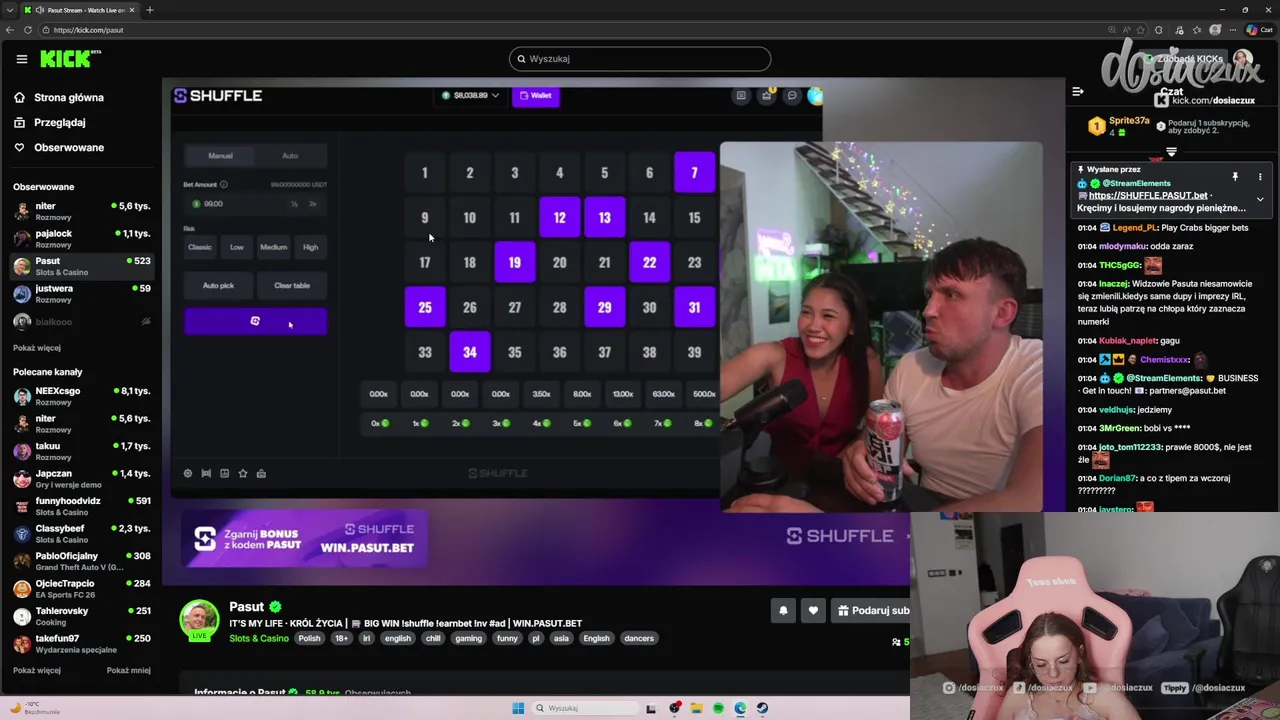Open justwera in the followed channels list
The height and width of the screenshot is (720, 1280).
pyautogui.click(x=80, y=293)
